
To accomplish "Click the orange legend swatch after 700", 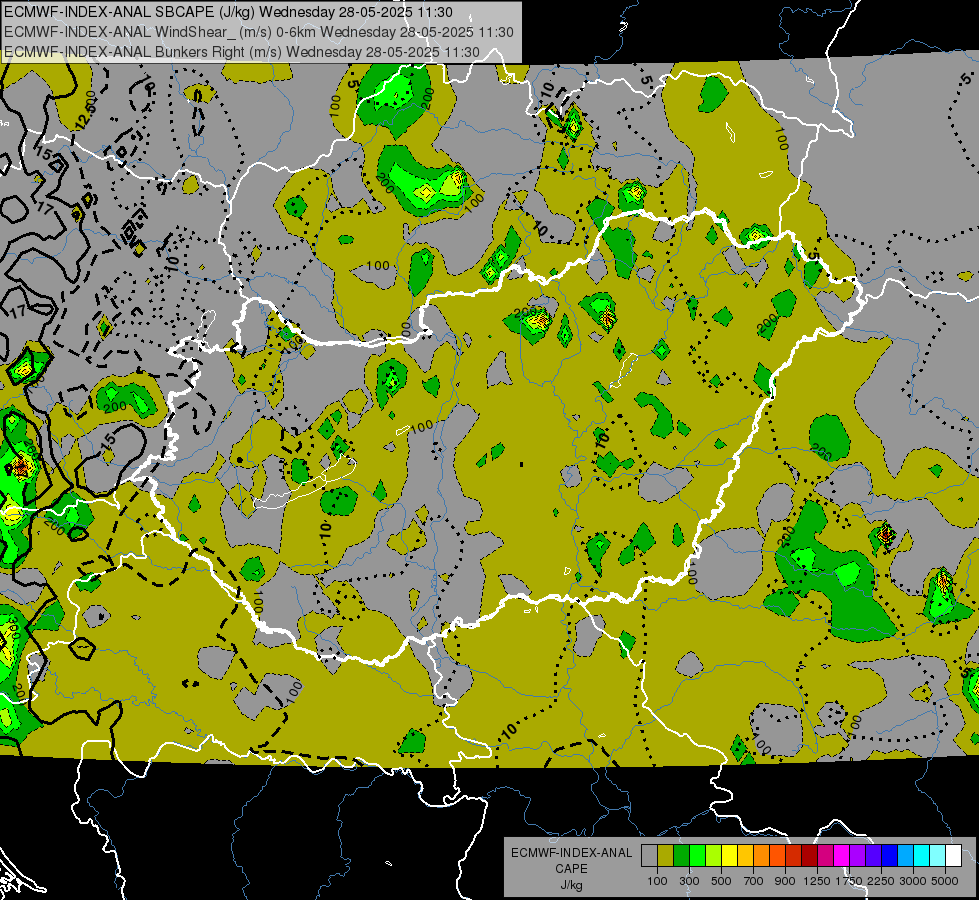I will (762, 855).
